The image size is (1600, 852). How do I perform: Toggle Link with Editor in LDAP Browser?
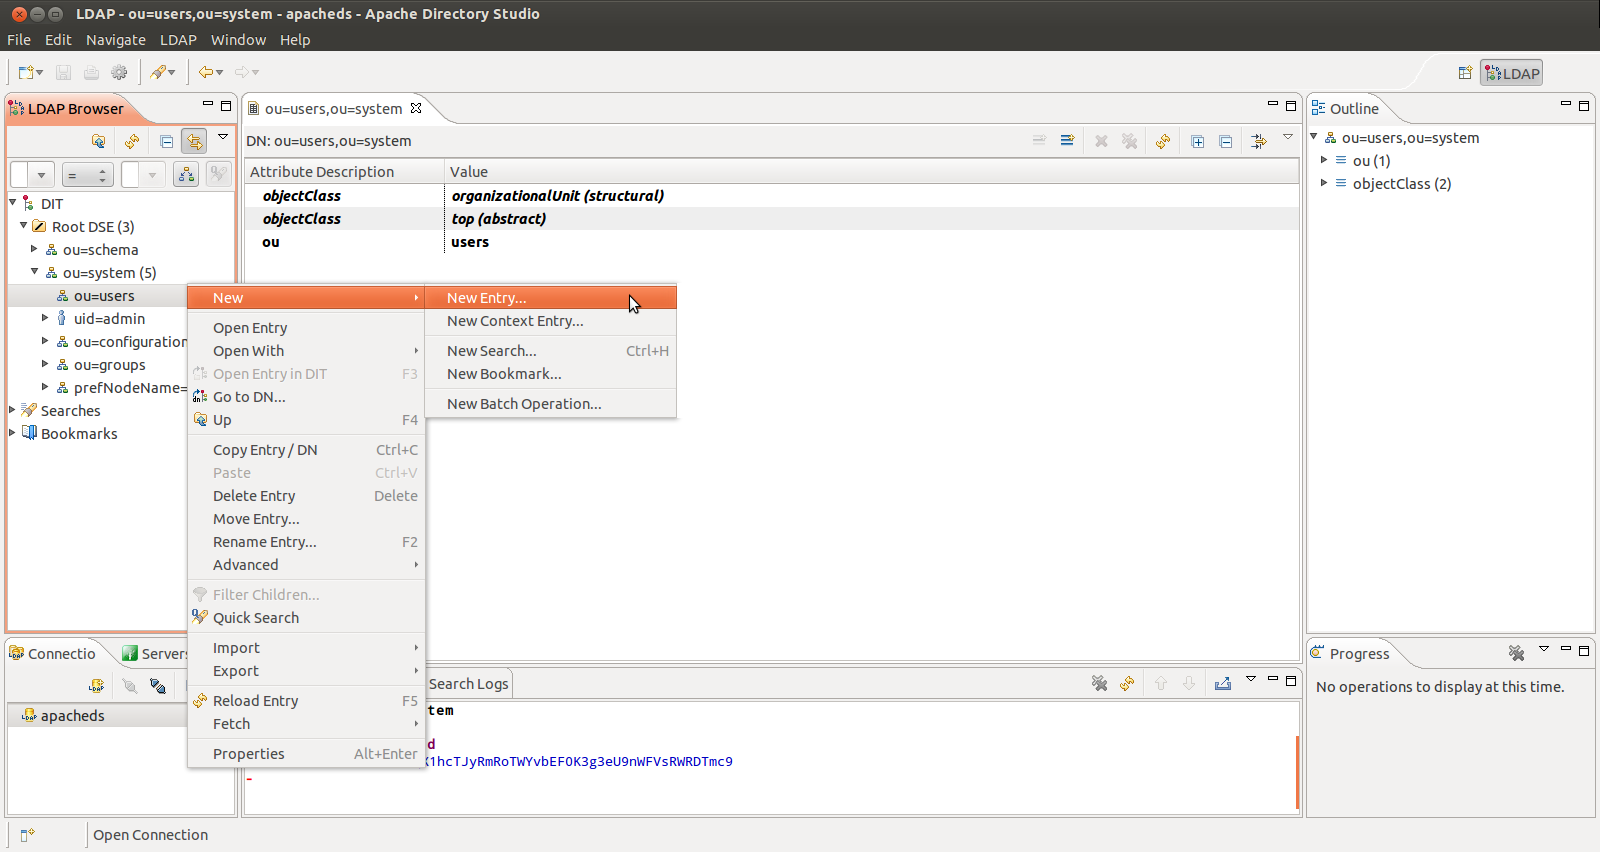click(x=194, y=141)
